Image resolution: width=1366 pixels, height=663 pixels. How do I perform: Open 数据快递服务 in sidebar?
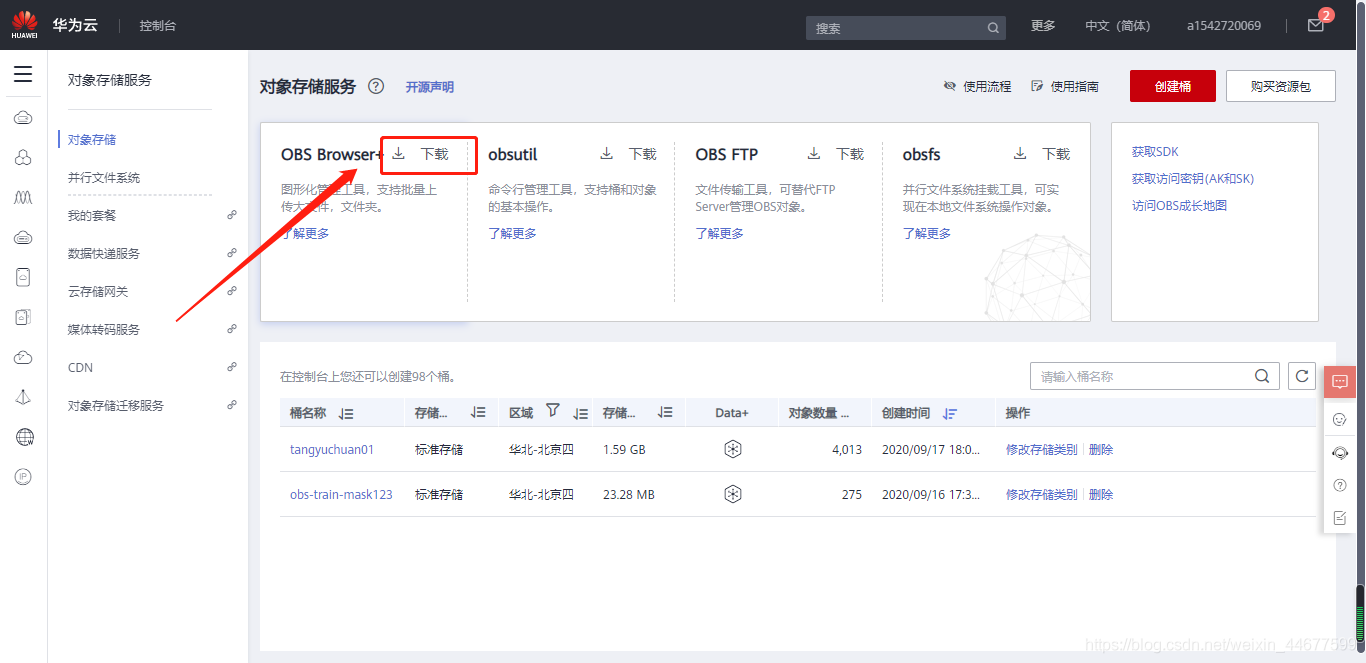tap(104, 253)
